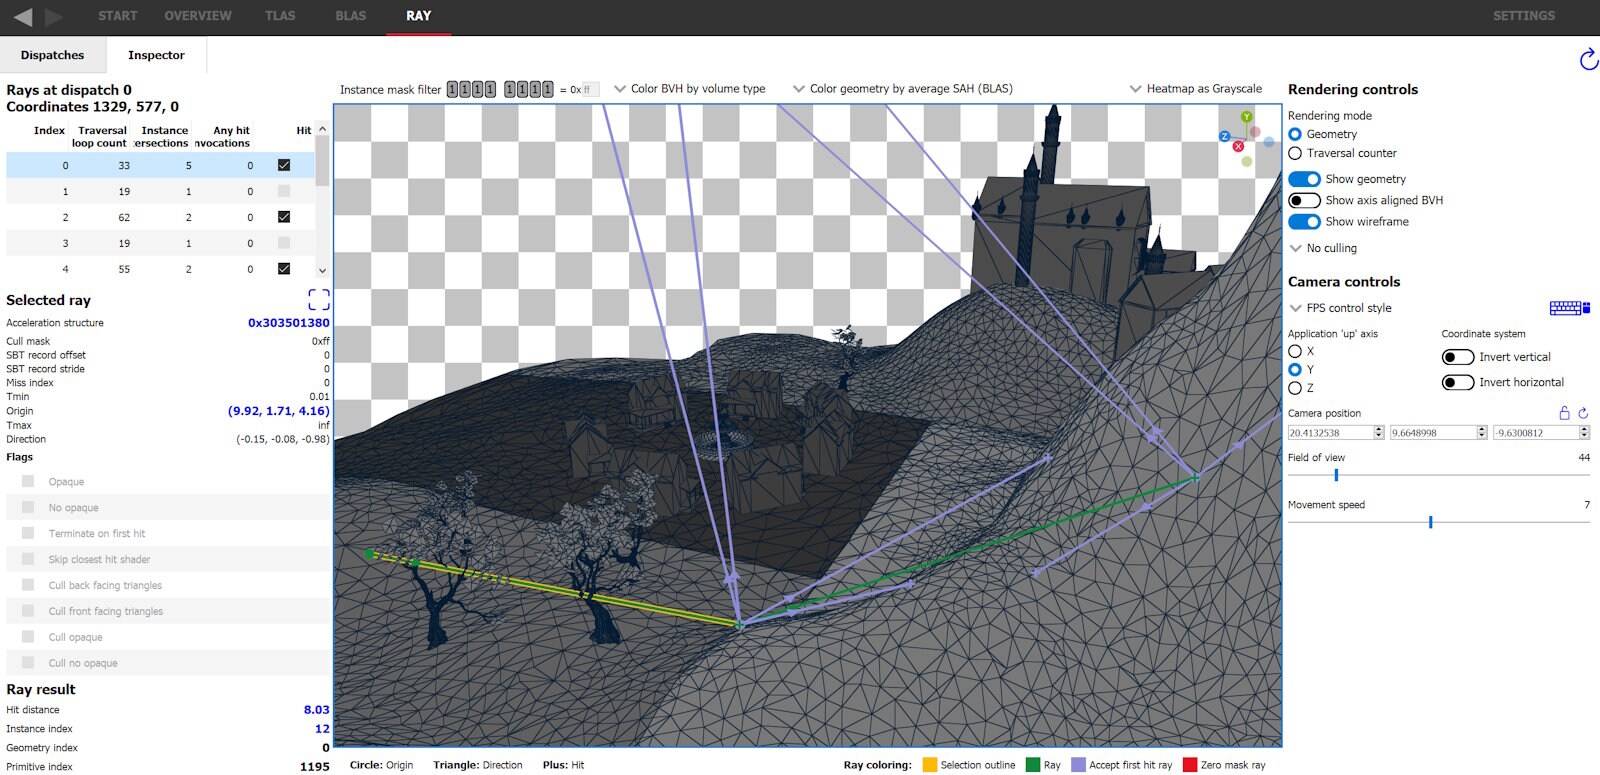1600x775 pixels.
Task: Click the forward navigation arrow
Action: click(54, 17)
